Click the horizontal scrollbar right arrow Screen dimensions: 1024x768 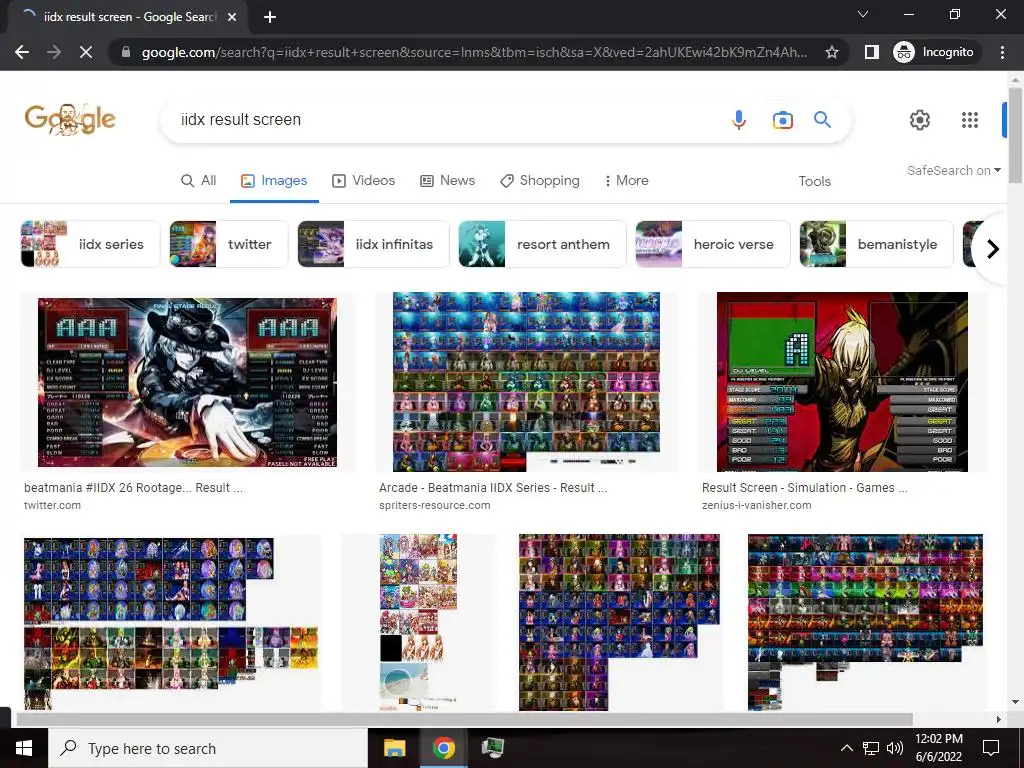tap(999, 720)
